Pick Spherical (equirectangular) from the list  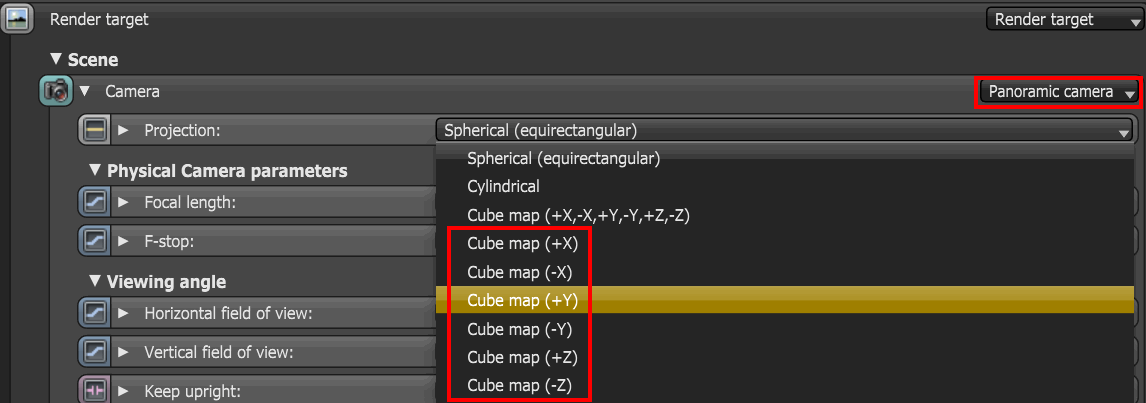click(x=563, y=158)
